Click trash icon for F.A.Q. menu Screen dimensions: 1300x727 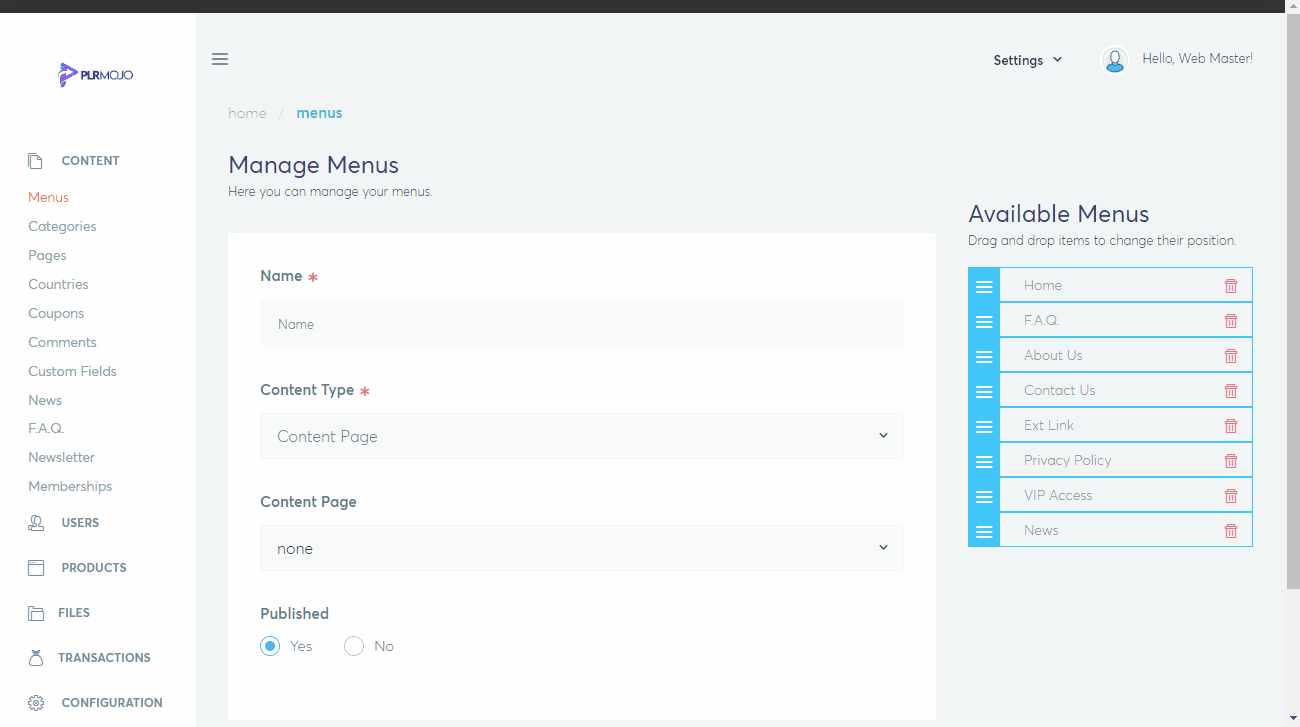(1230, 321)
